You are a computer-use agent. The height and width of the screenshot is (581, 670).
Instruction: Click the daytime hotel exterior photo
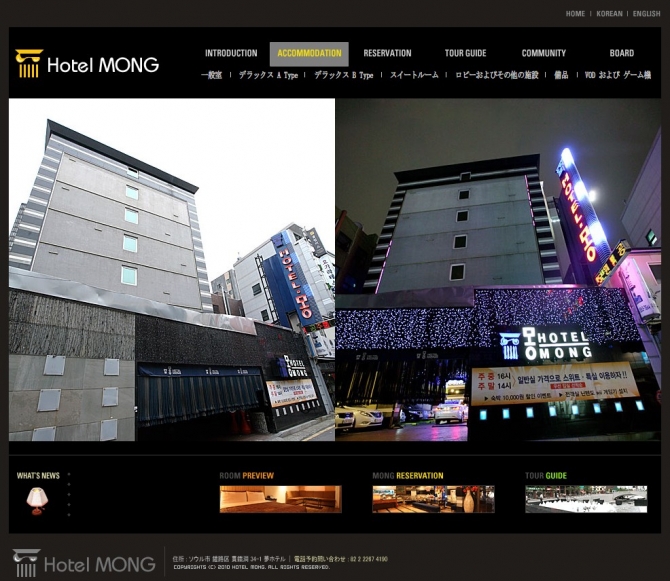click(x=172, y=270)
